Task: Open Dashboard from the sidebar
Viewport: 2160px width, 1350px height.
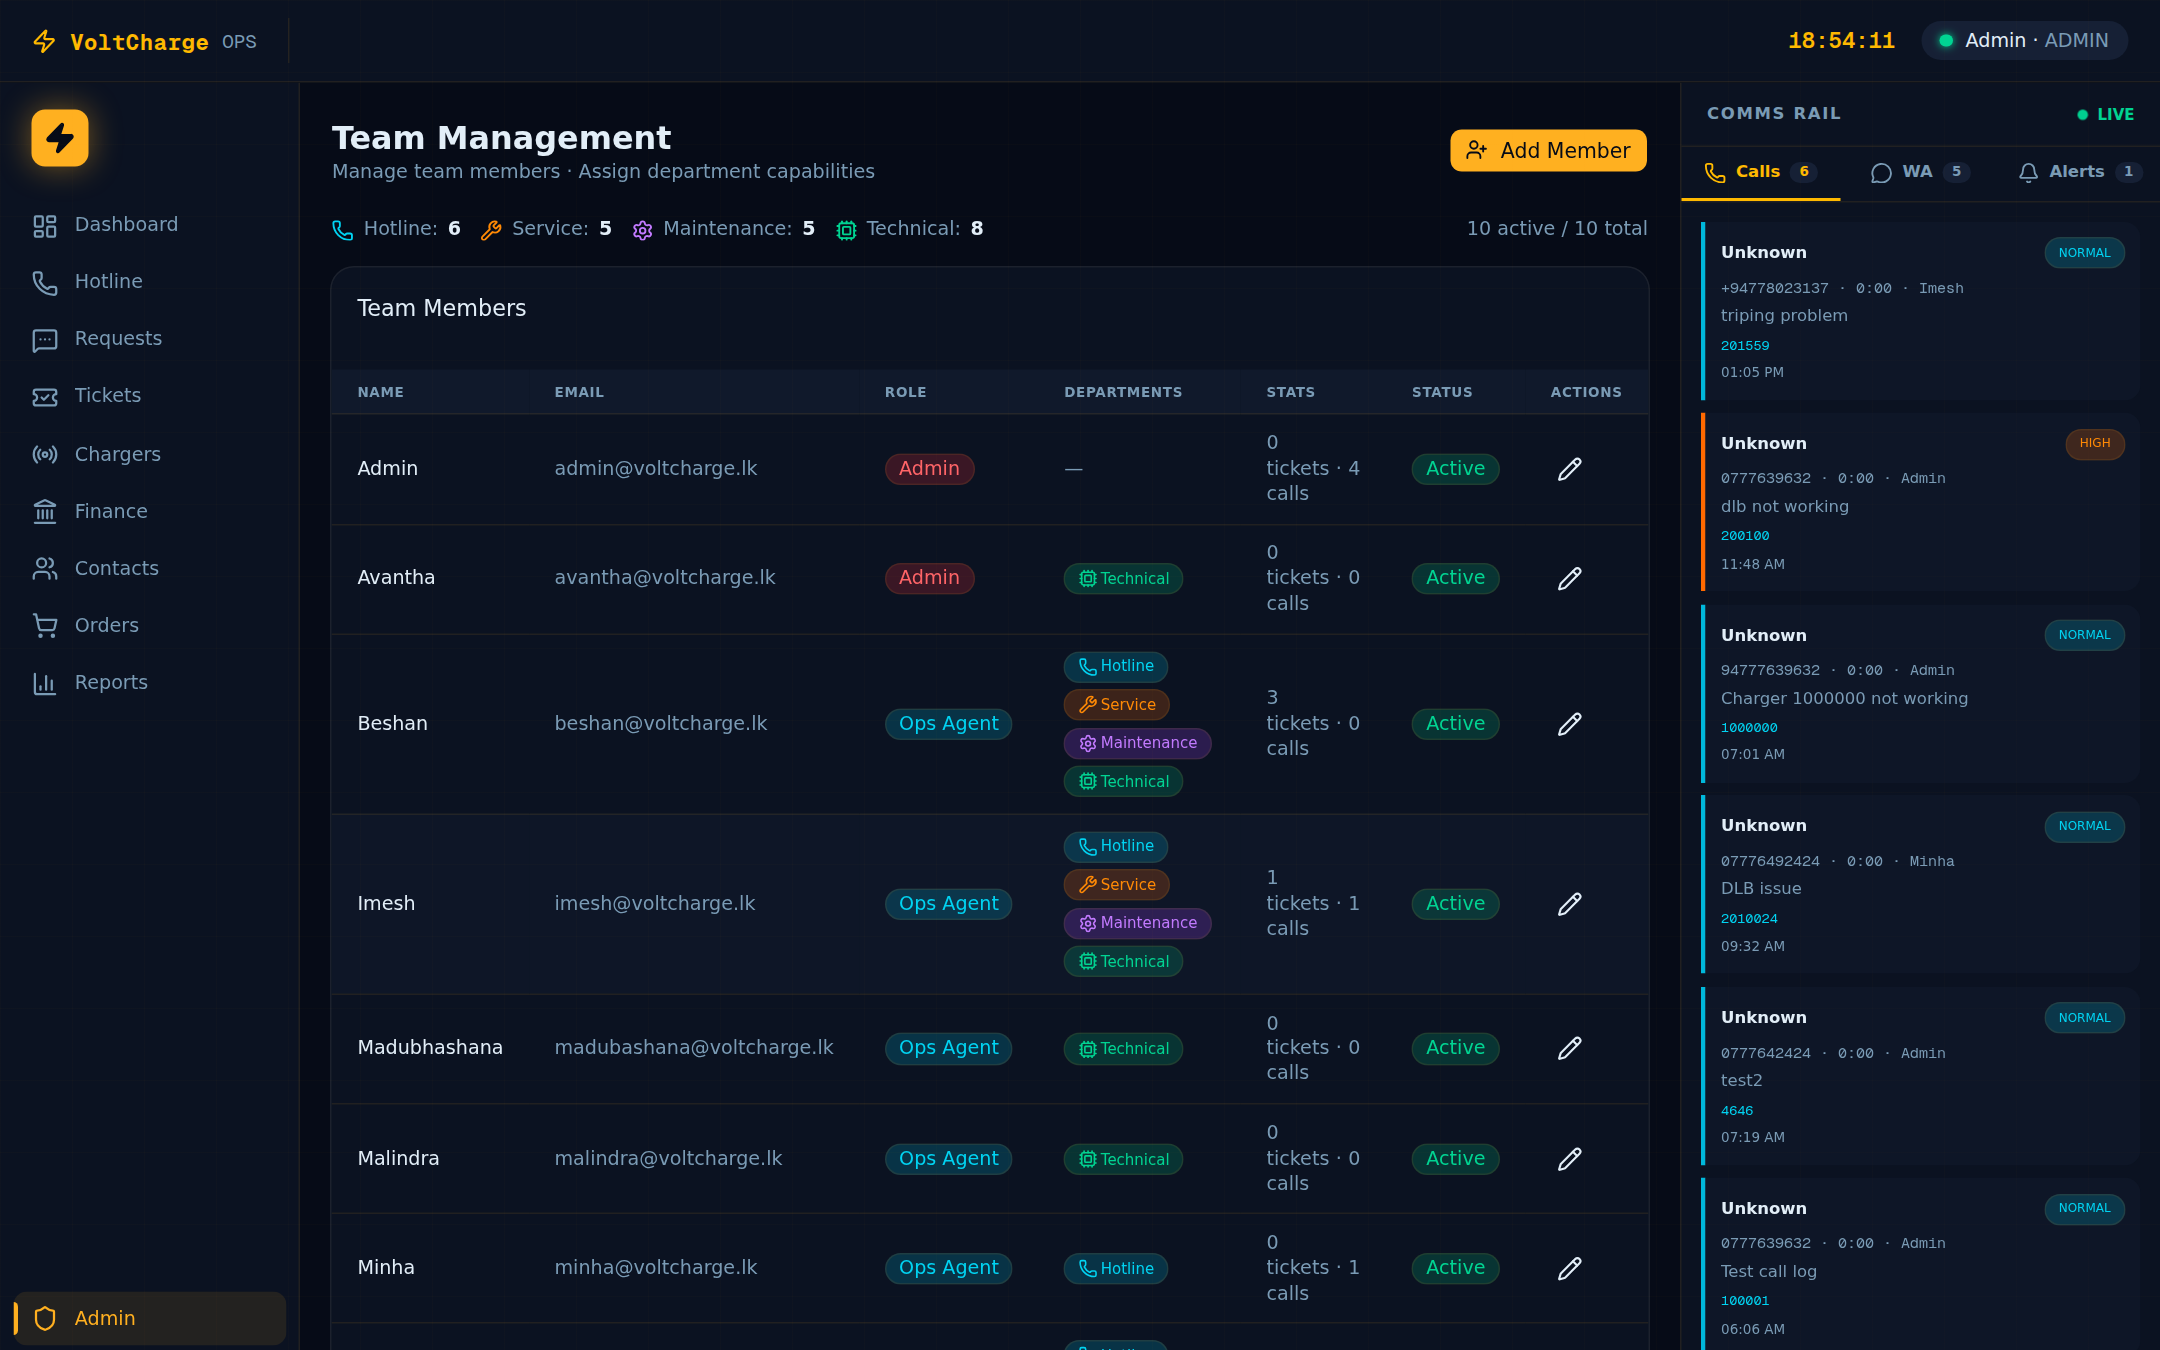Action: (x=126, y=225)
